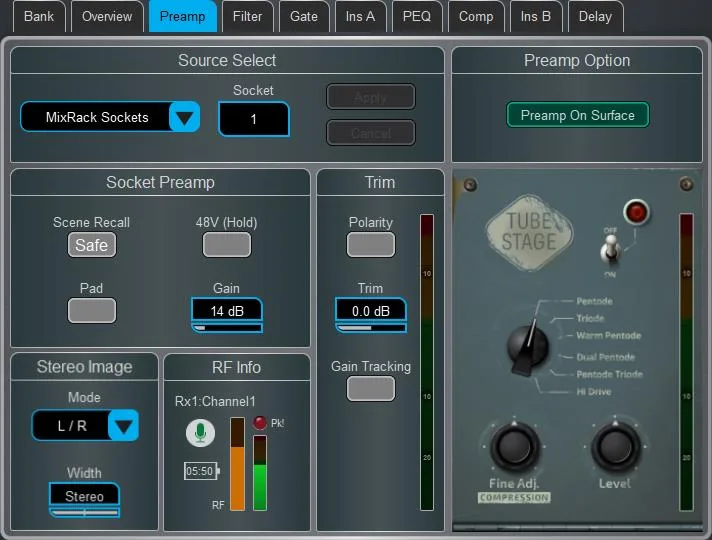
Task: Toggle the Pad switch
Action: coord(92,311)
